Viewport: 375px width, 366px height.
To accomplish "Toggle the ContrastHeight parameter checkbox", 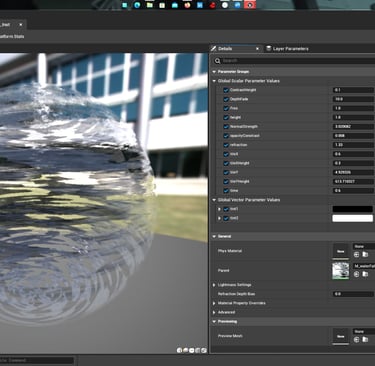I will pos(226,90).
